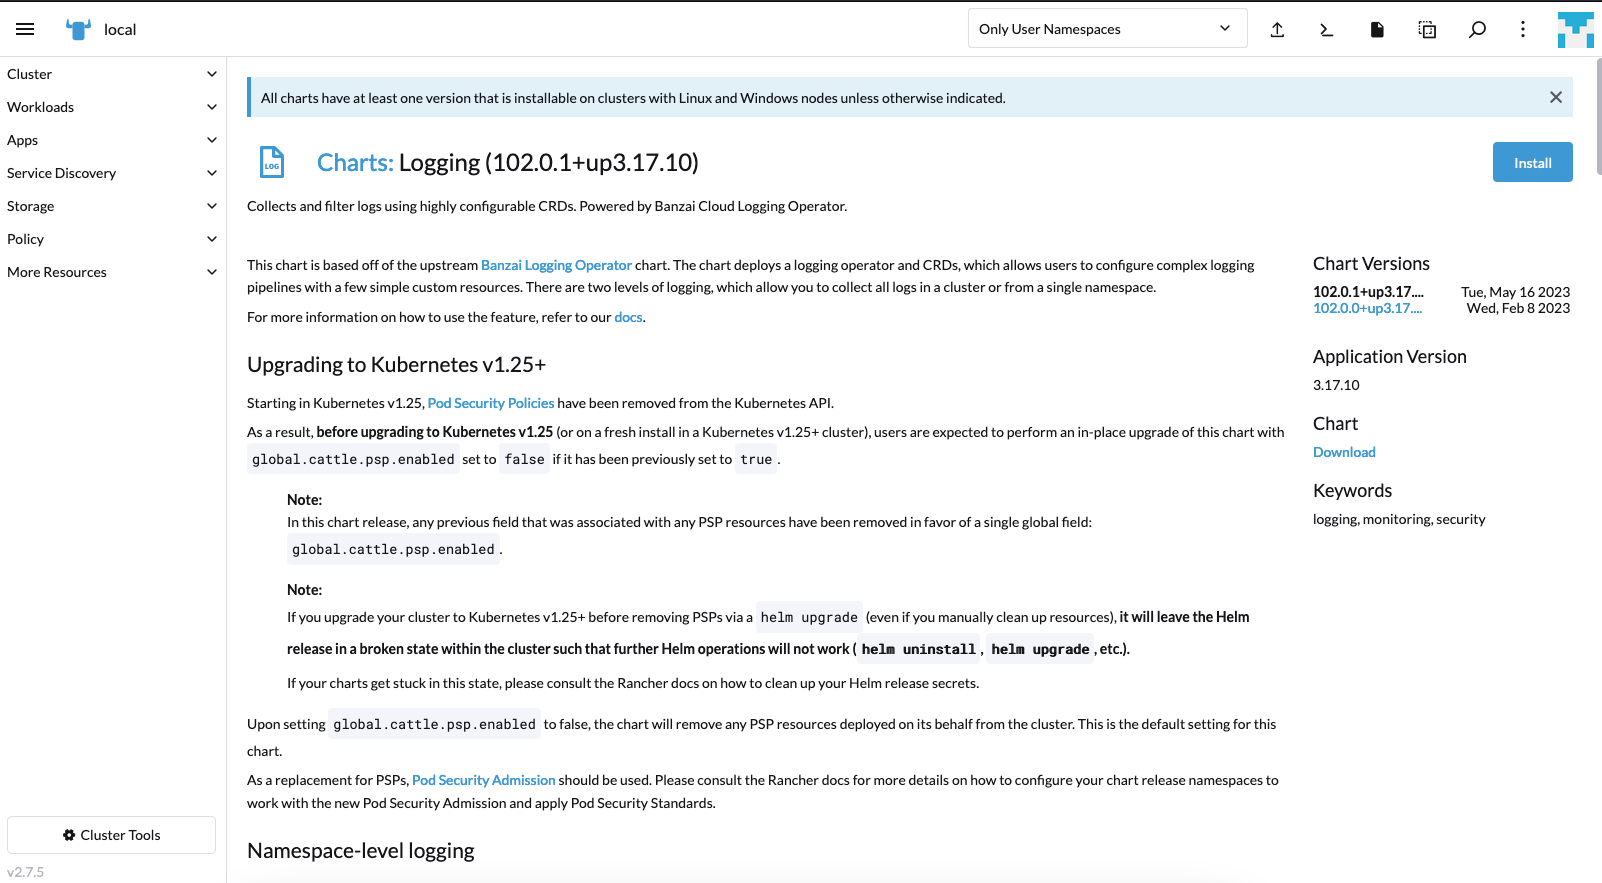
Task: Expand the Apps sidebar section
Action: 112,140
